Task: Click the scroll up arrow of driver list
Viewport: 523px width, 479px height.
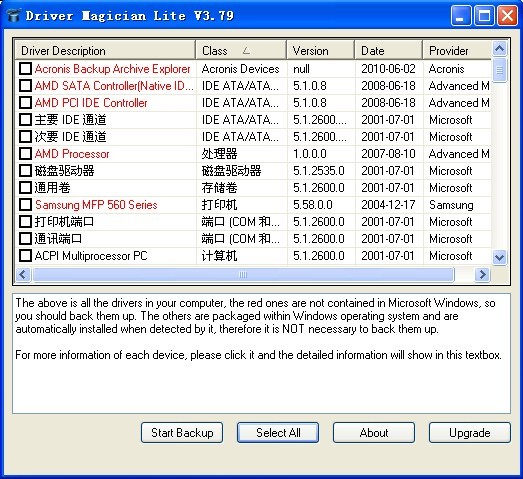Action: tap(499, 49)
